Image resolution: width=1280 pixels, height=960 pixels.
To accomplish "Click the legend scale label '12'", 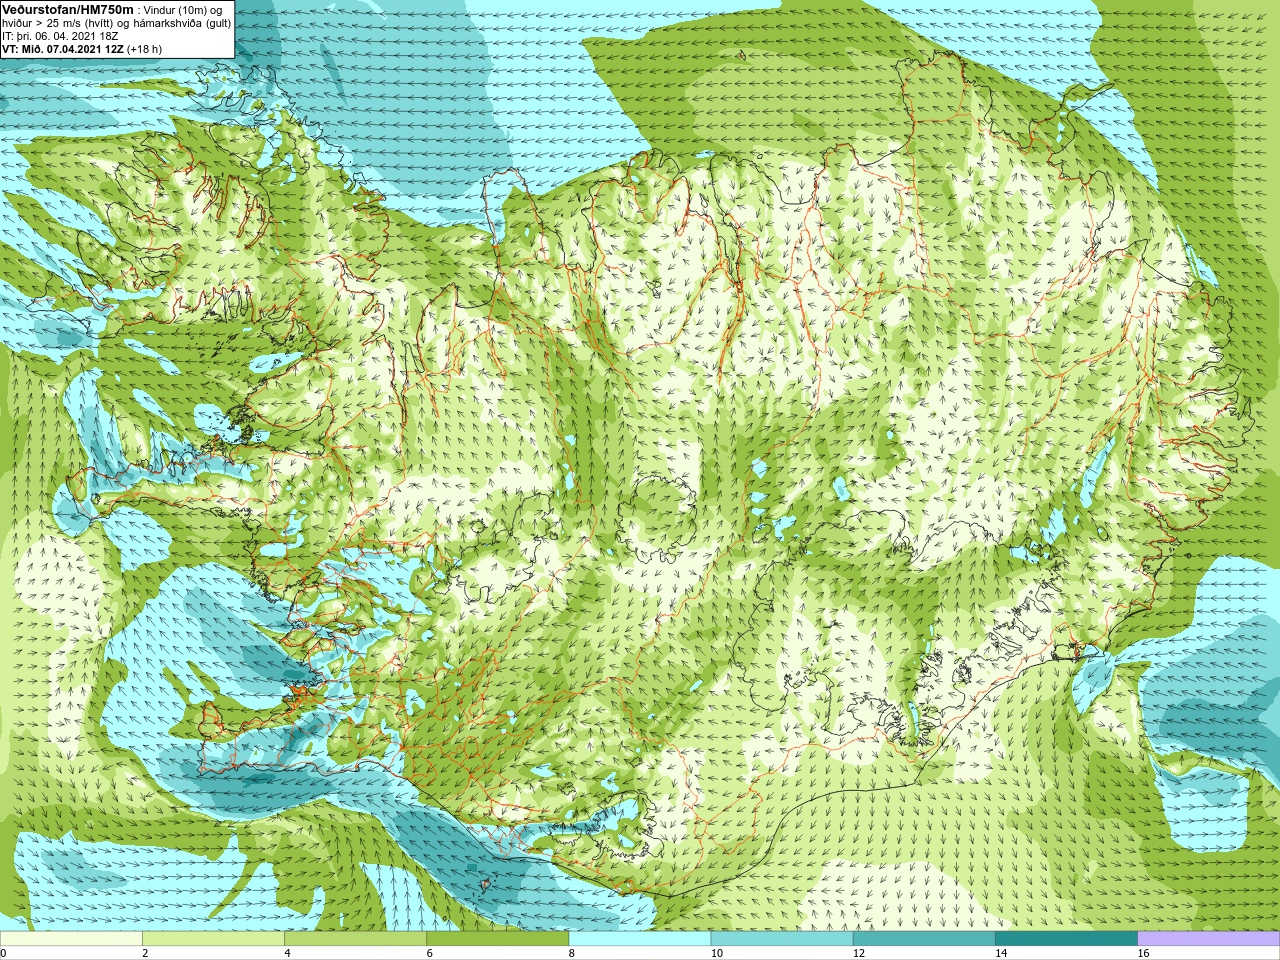I will click(859, 953).
